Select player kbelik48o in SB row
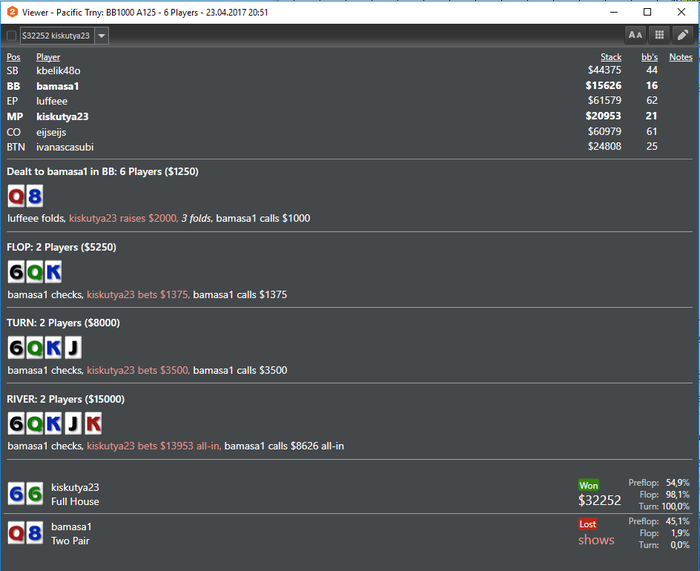The height and width of the screenshot is (571, 700). (58, 71)
